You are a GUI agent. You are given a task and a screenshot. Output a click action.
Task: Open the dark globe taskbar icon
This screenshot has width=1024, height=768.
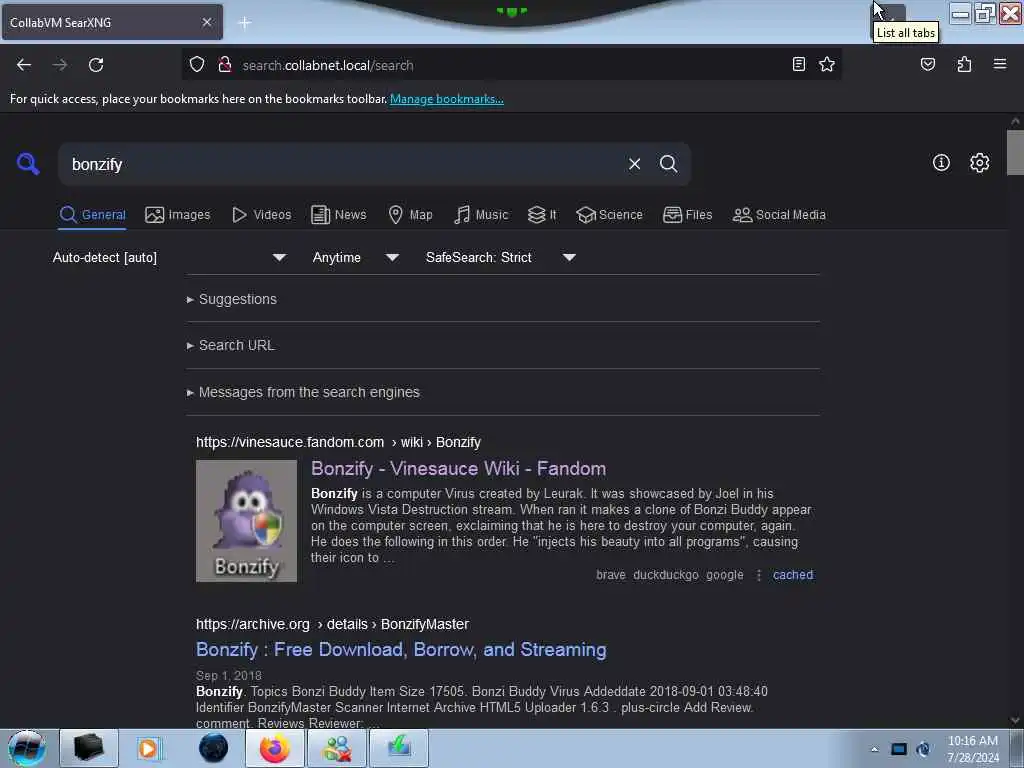(213, 748)
